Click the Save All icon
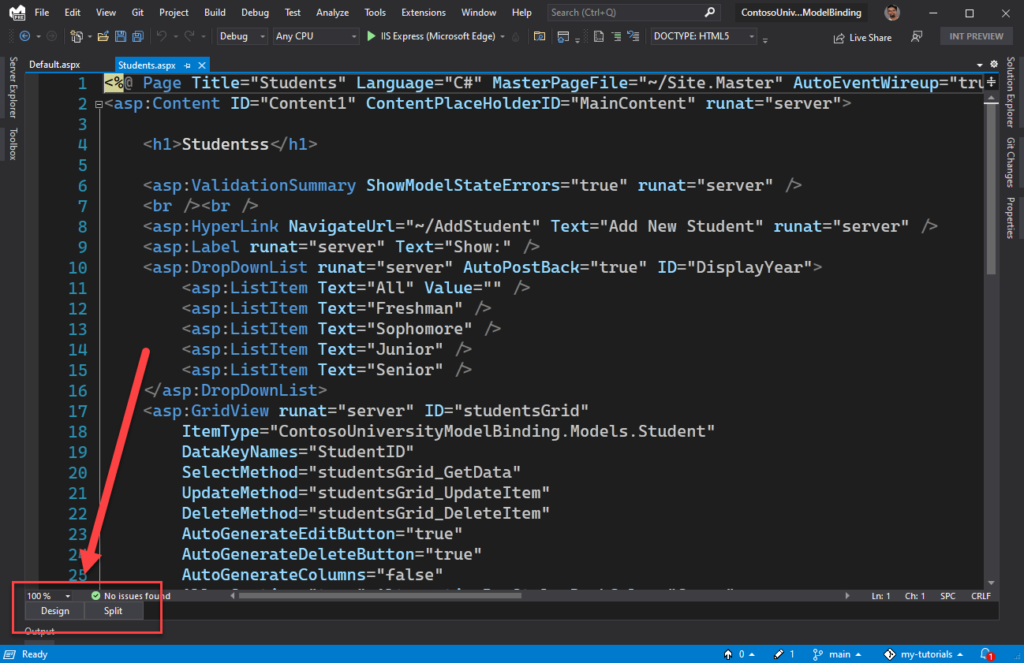Image resolution: width=1024 pixels, height=663 pixels. (139, 36)
